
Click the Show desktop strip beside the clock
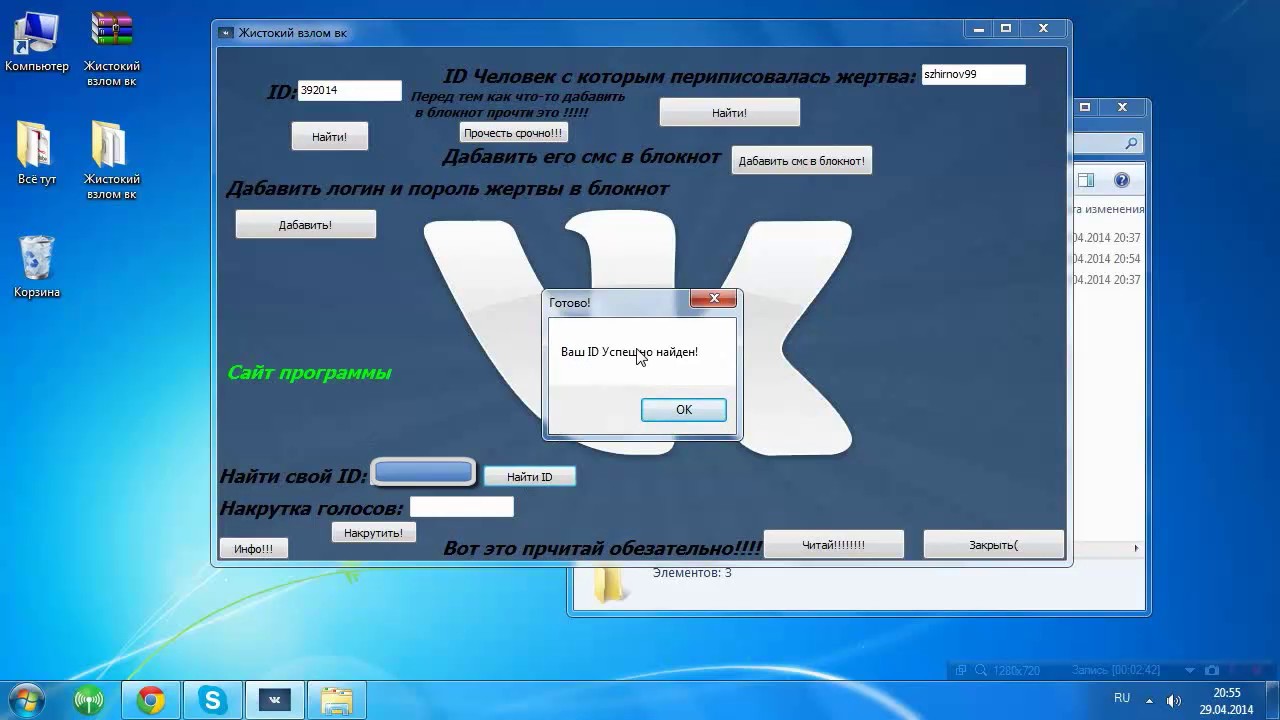1272,701
